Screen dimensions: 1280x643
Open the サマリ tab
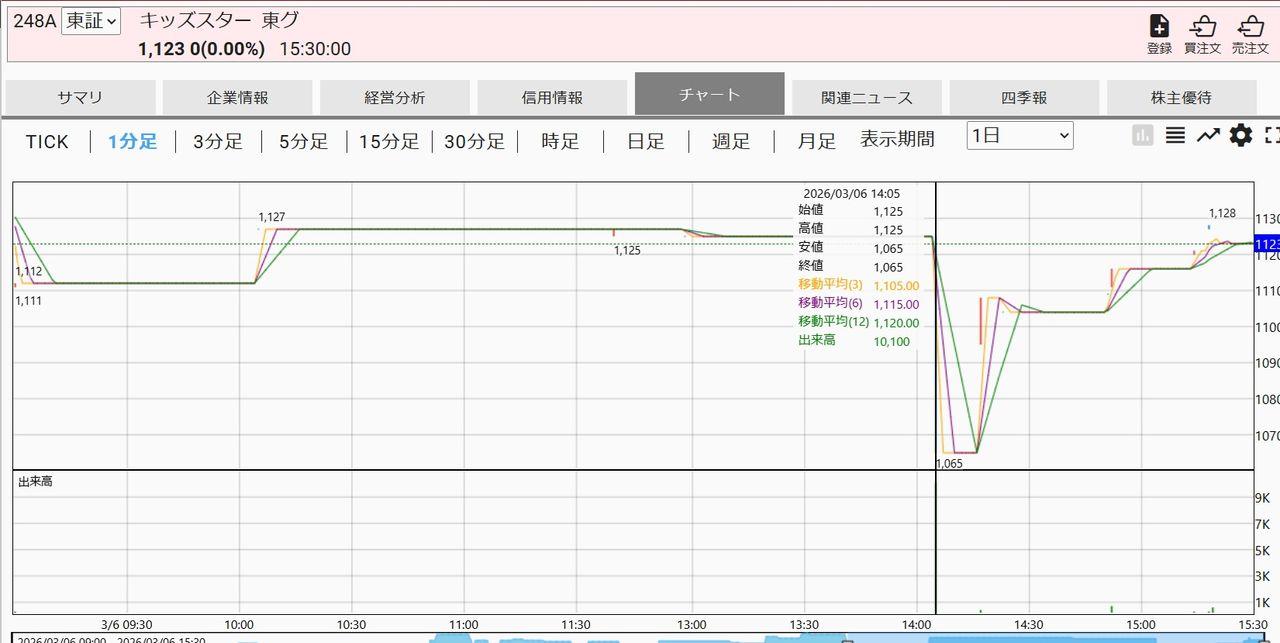[x=80, y=98]
